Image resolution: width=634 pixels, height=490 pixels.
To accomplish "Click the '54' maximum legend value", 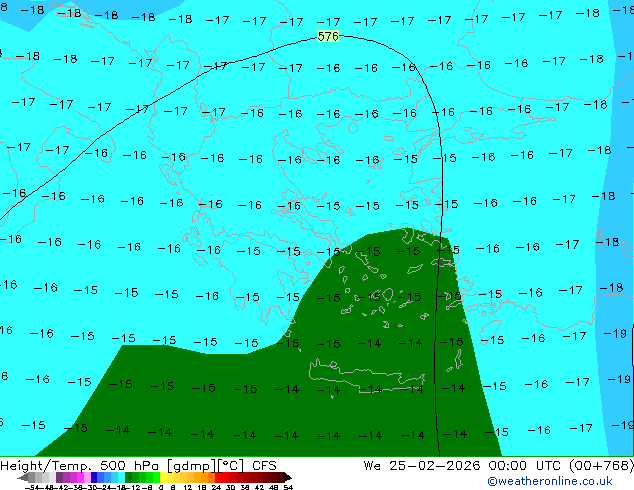I will 289,488.
